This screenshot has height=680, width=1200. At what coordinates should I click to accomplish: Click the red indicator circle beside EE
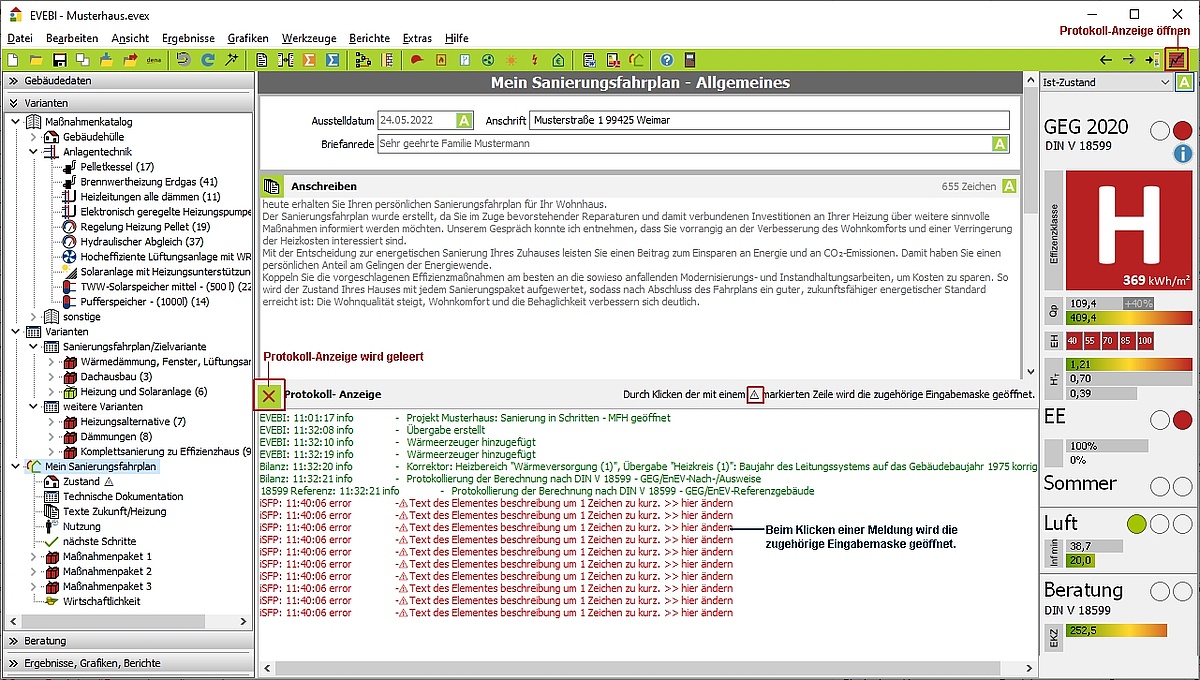tap(1182, 420)
